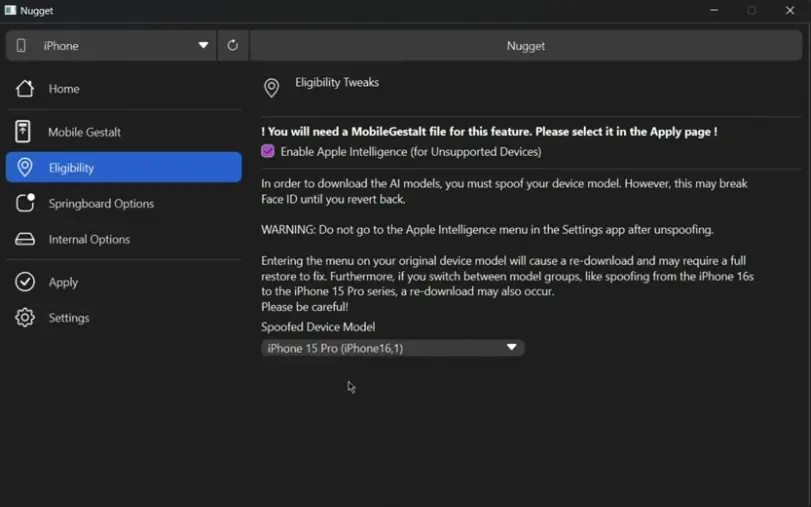Go to Mobile Gestalt page
The height and width of the screenshot is (507, 811).
coord(124,132)
